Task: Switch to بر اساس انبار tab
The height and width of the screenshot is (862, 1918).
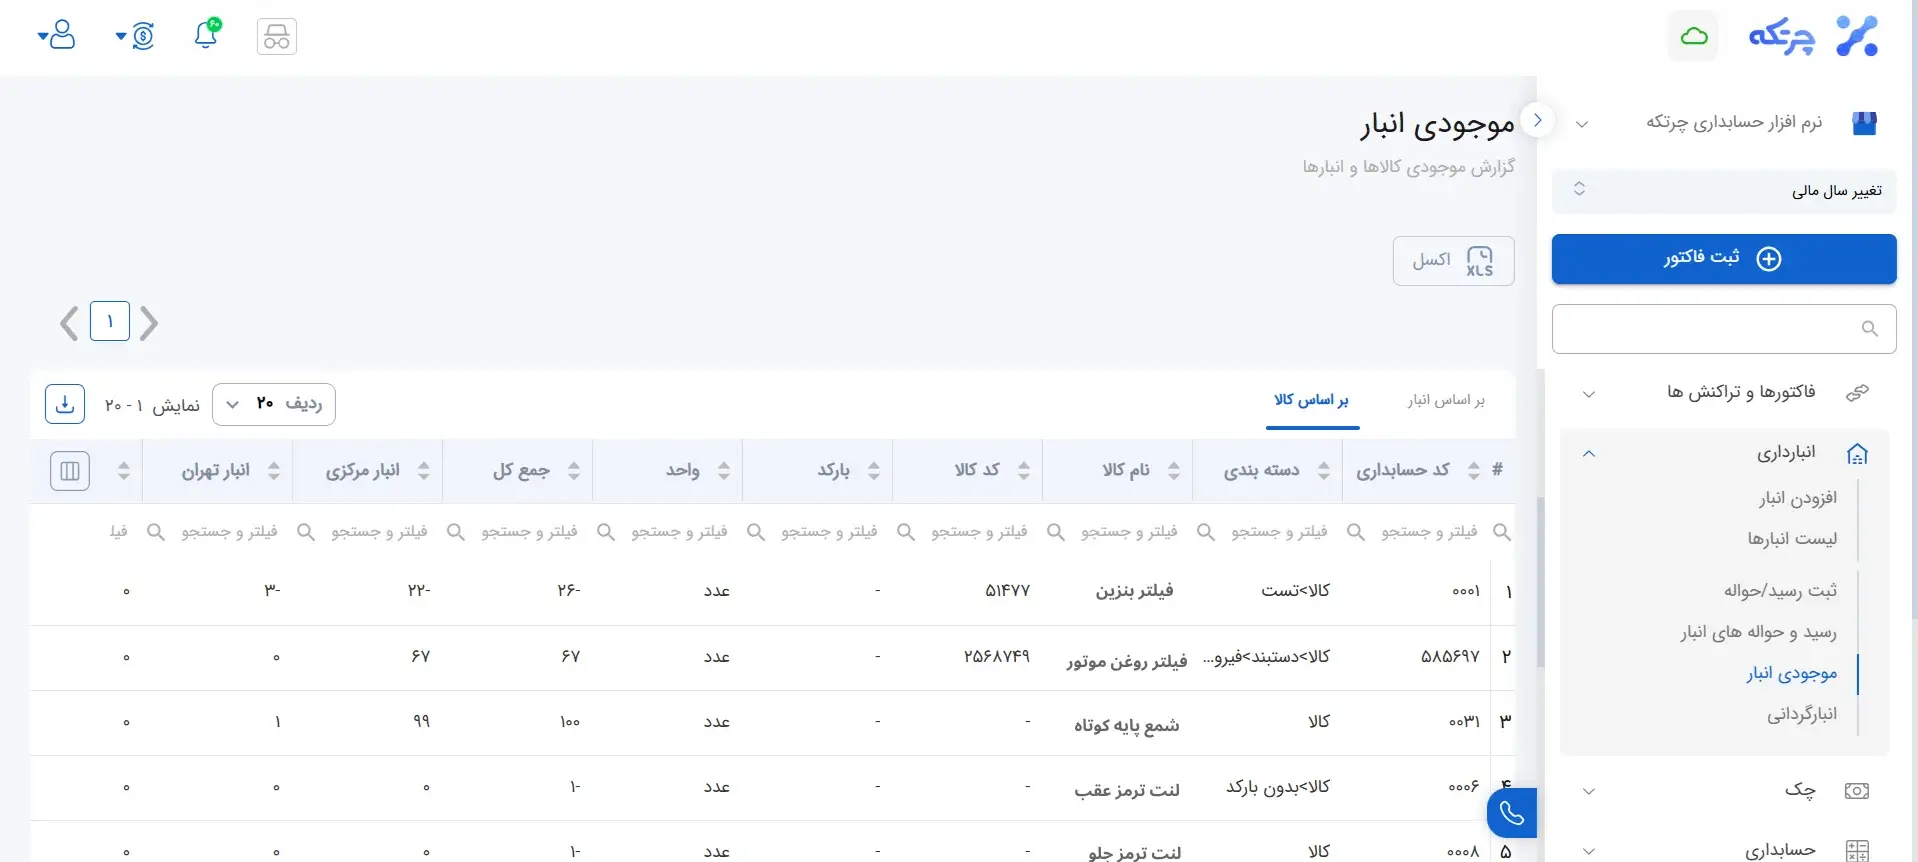Action: 1446,400
